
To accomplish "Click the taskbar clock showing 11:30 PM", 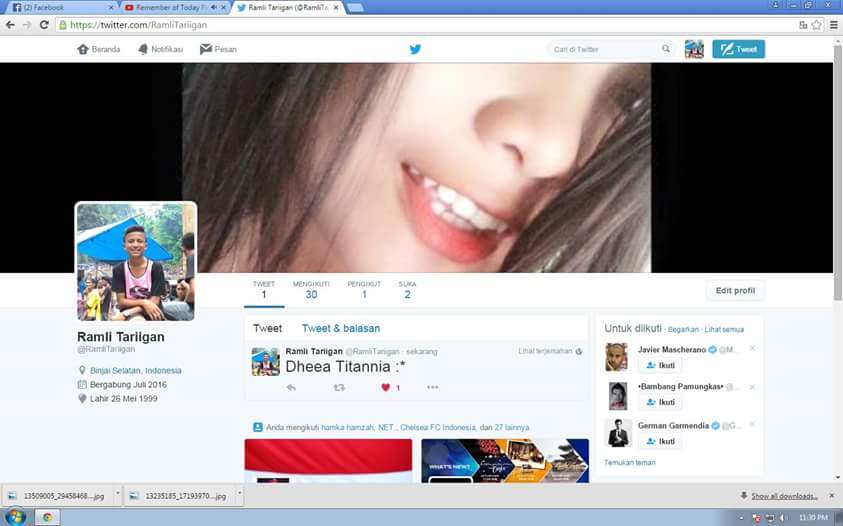I will (812, 517).
